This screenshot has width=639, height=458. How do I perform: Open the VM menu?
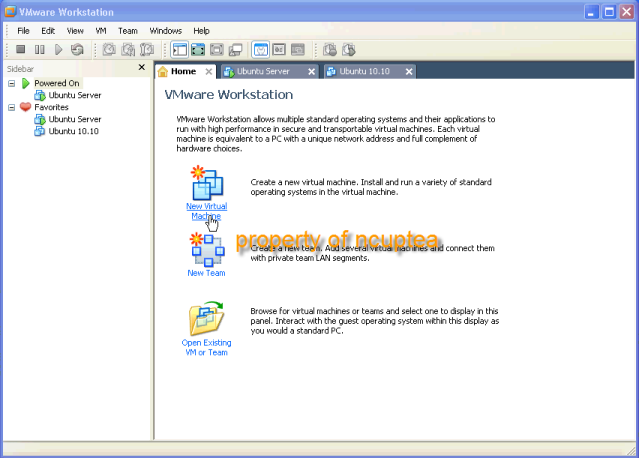point(101,31)
